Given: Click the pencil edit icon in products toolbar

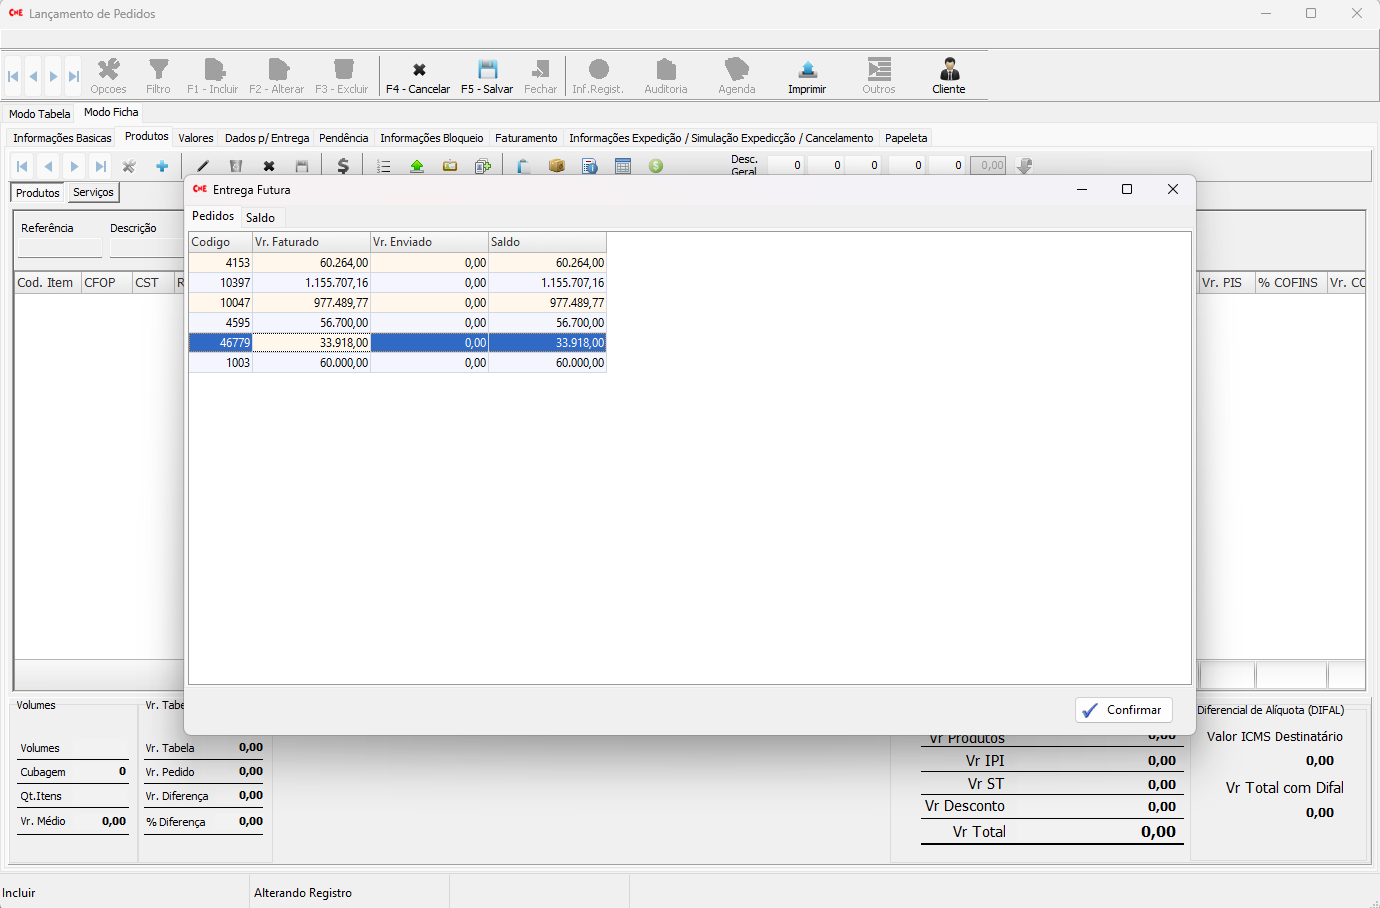Looking at the screenshot, I should pyautogui.click(x=203, y=166).
